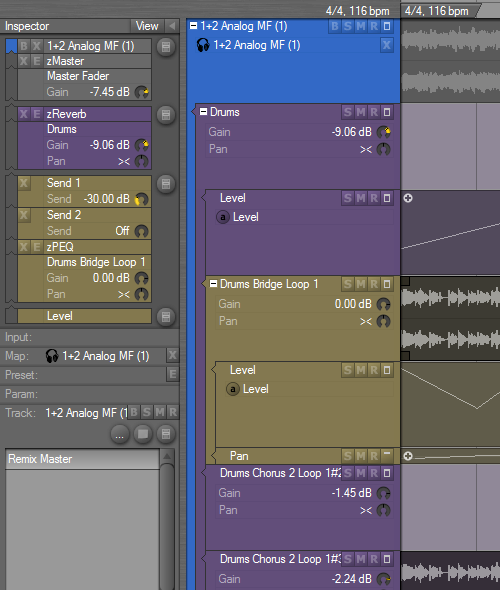Open the View menu in Inspector
This screenshot has height=590, width=500.
point(147,26)
